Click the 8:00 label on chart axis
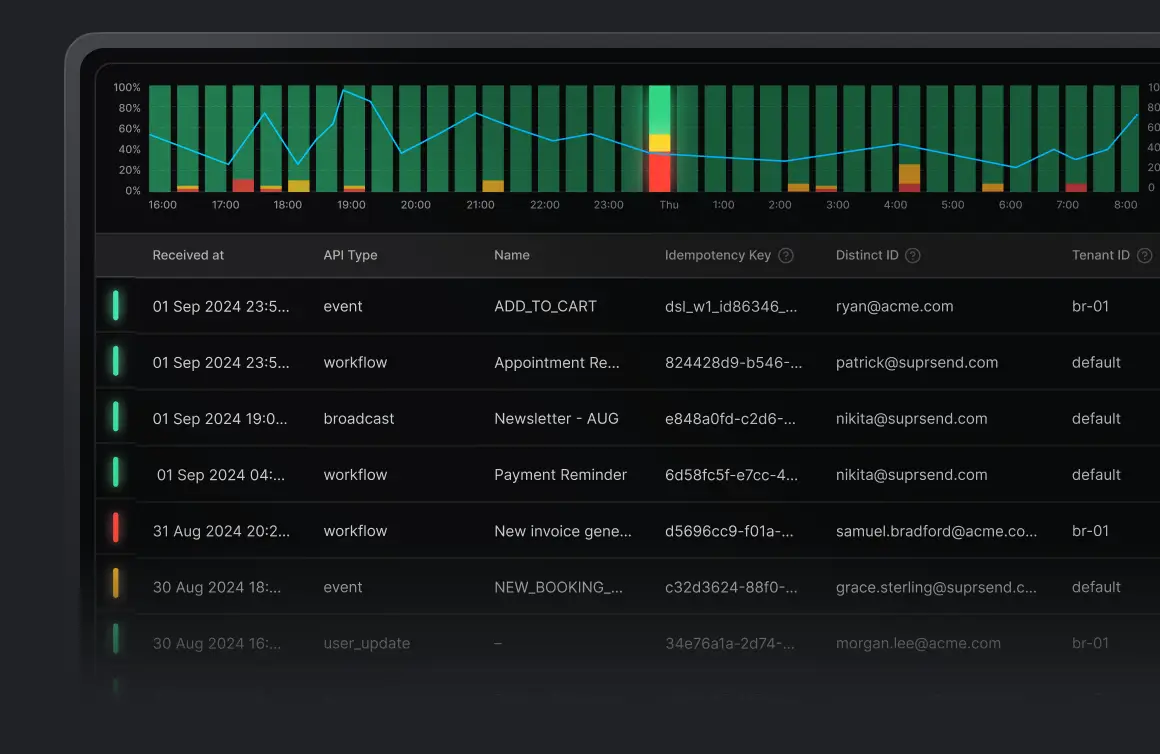The width and height of the screenshot is (1160, 754). [1125, 205]
